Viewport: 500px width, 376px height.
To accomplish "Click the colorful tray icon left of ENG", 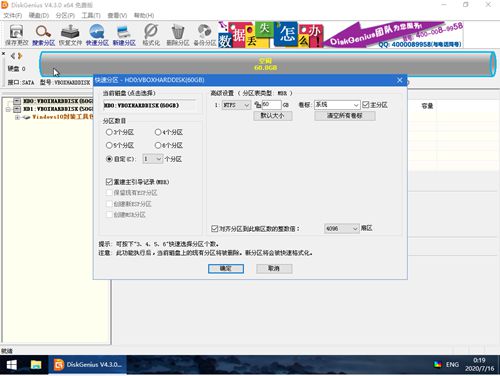I will point(437,365).
